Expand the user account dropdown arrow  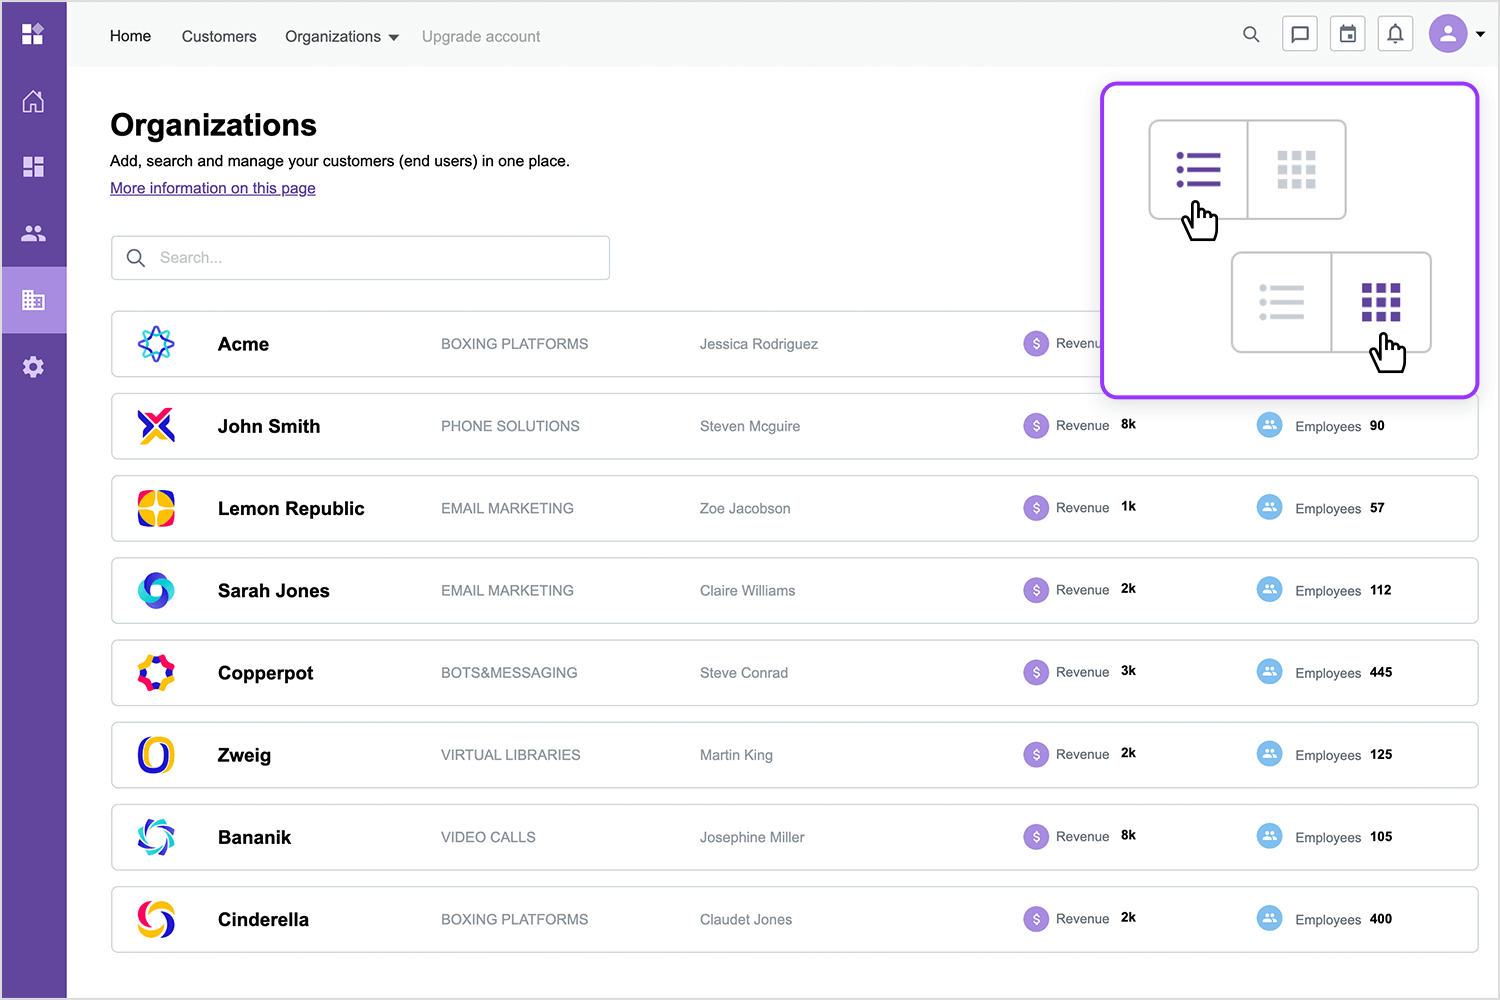tap(1481, 35)
